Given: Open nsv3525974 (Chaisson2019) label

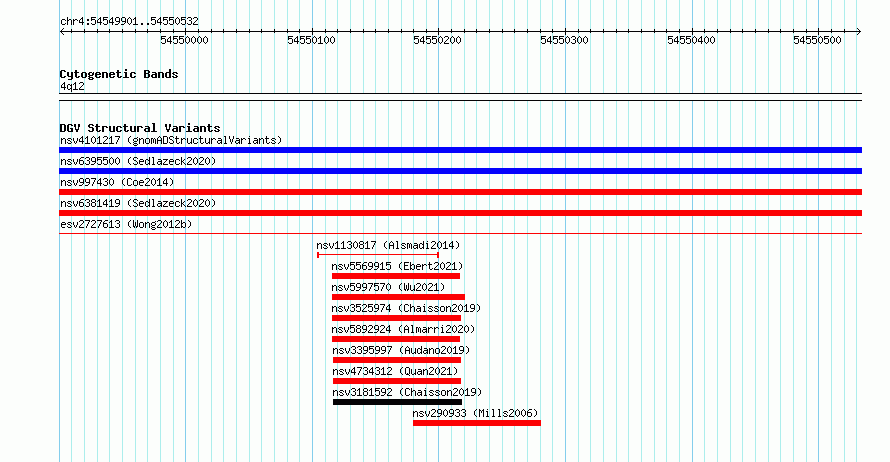Looking at the screenshot, I should click(x=406, y=308).
